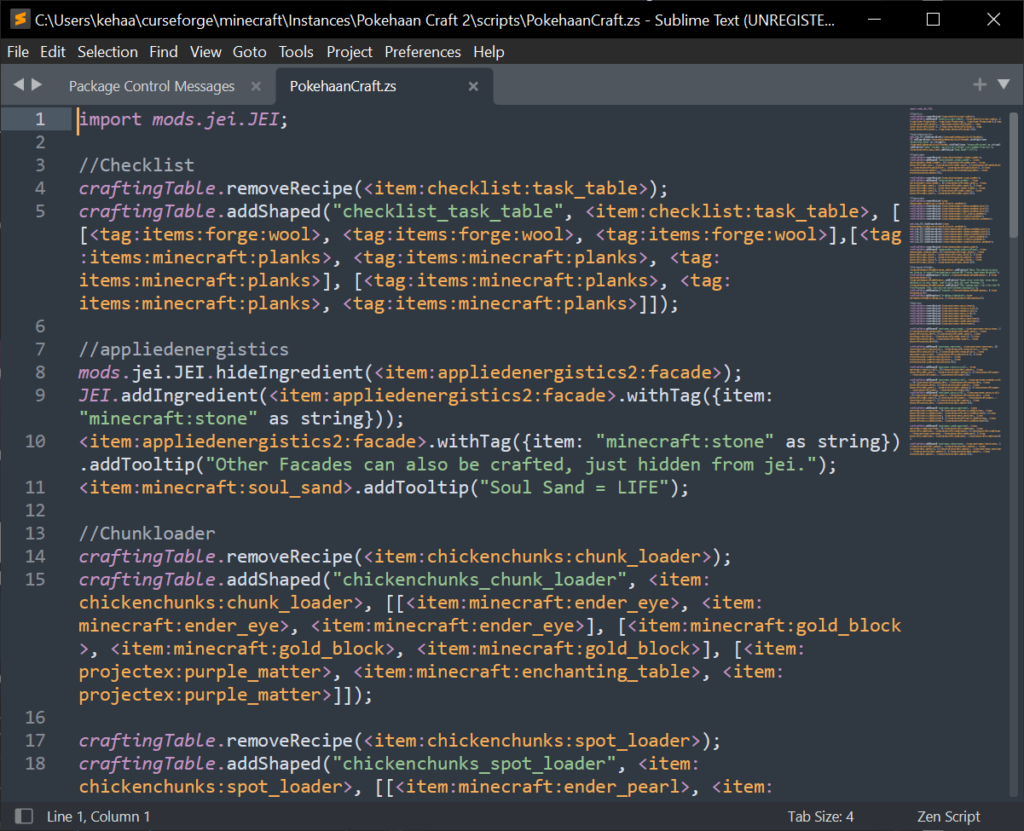Screen dimensions: 1024x831
Task: Close the Package Control Messages tab
Action: [x=256, y=86]
